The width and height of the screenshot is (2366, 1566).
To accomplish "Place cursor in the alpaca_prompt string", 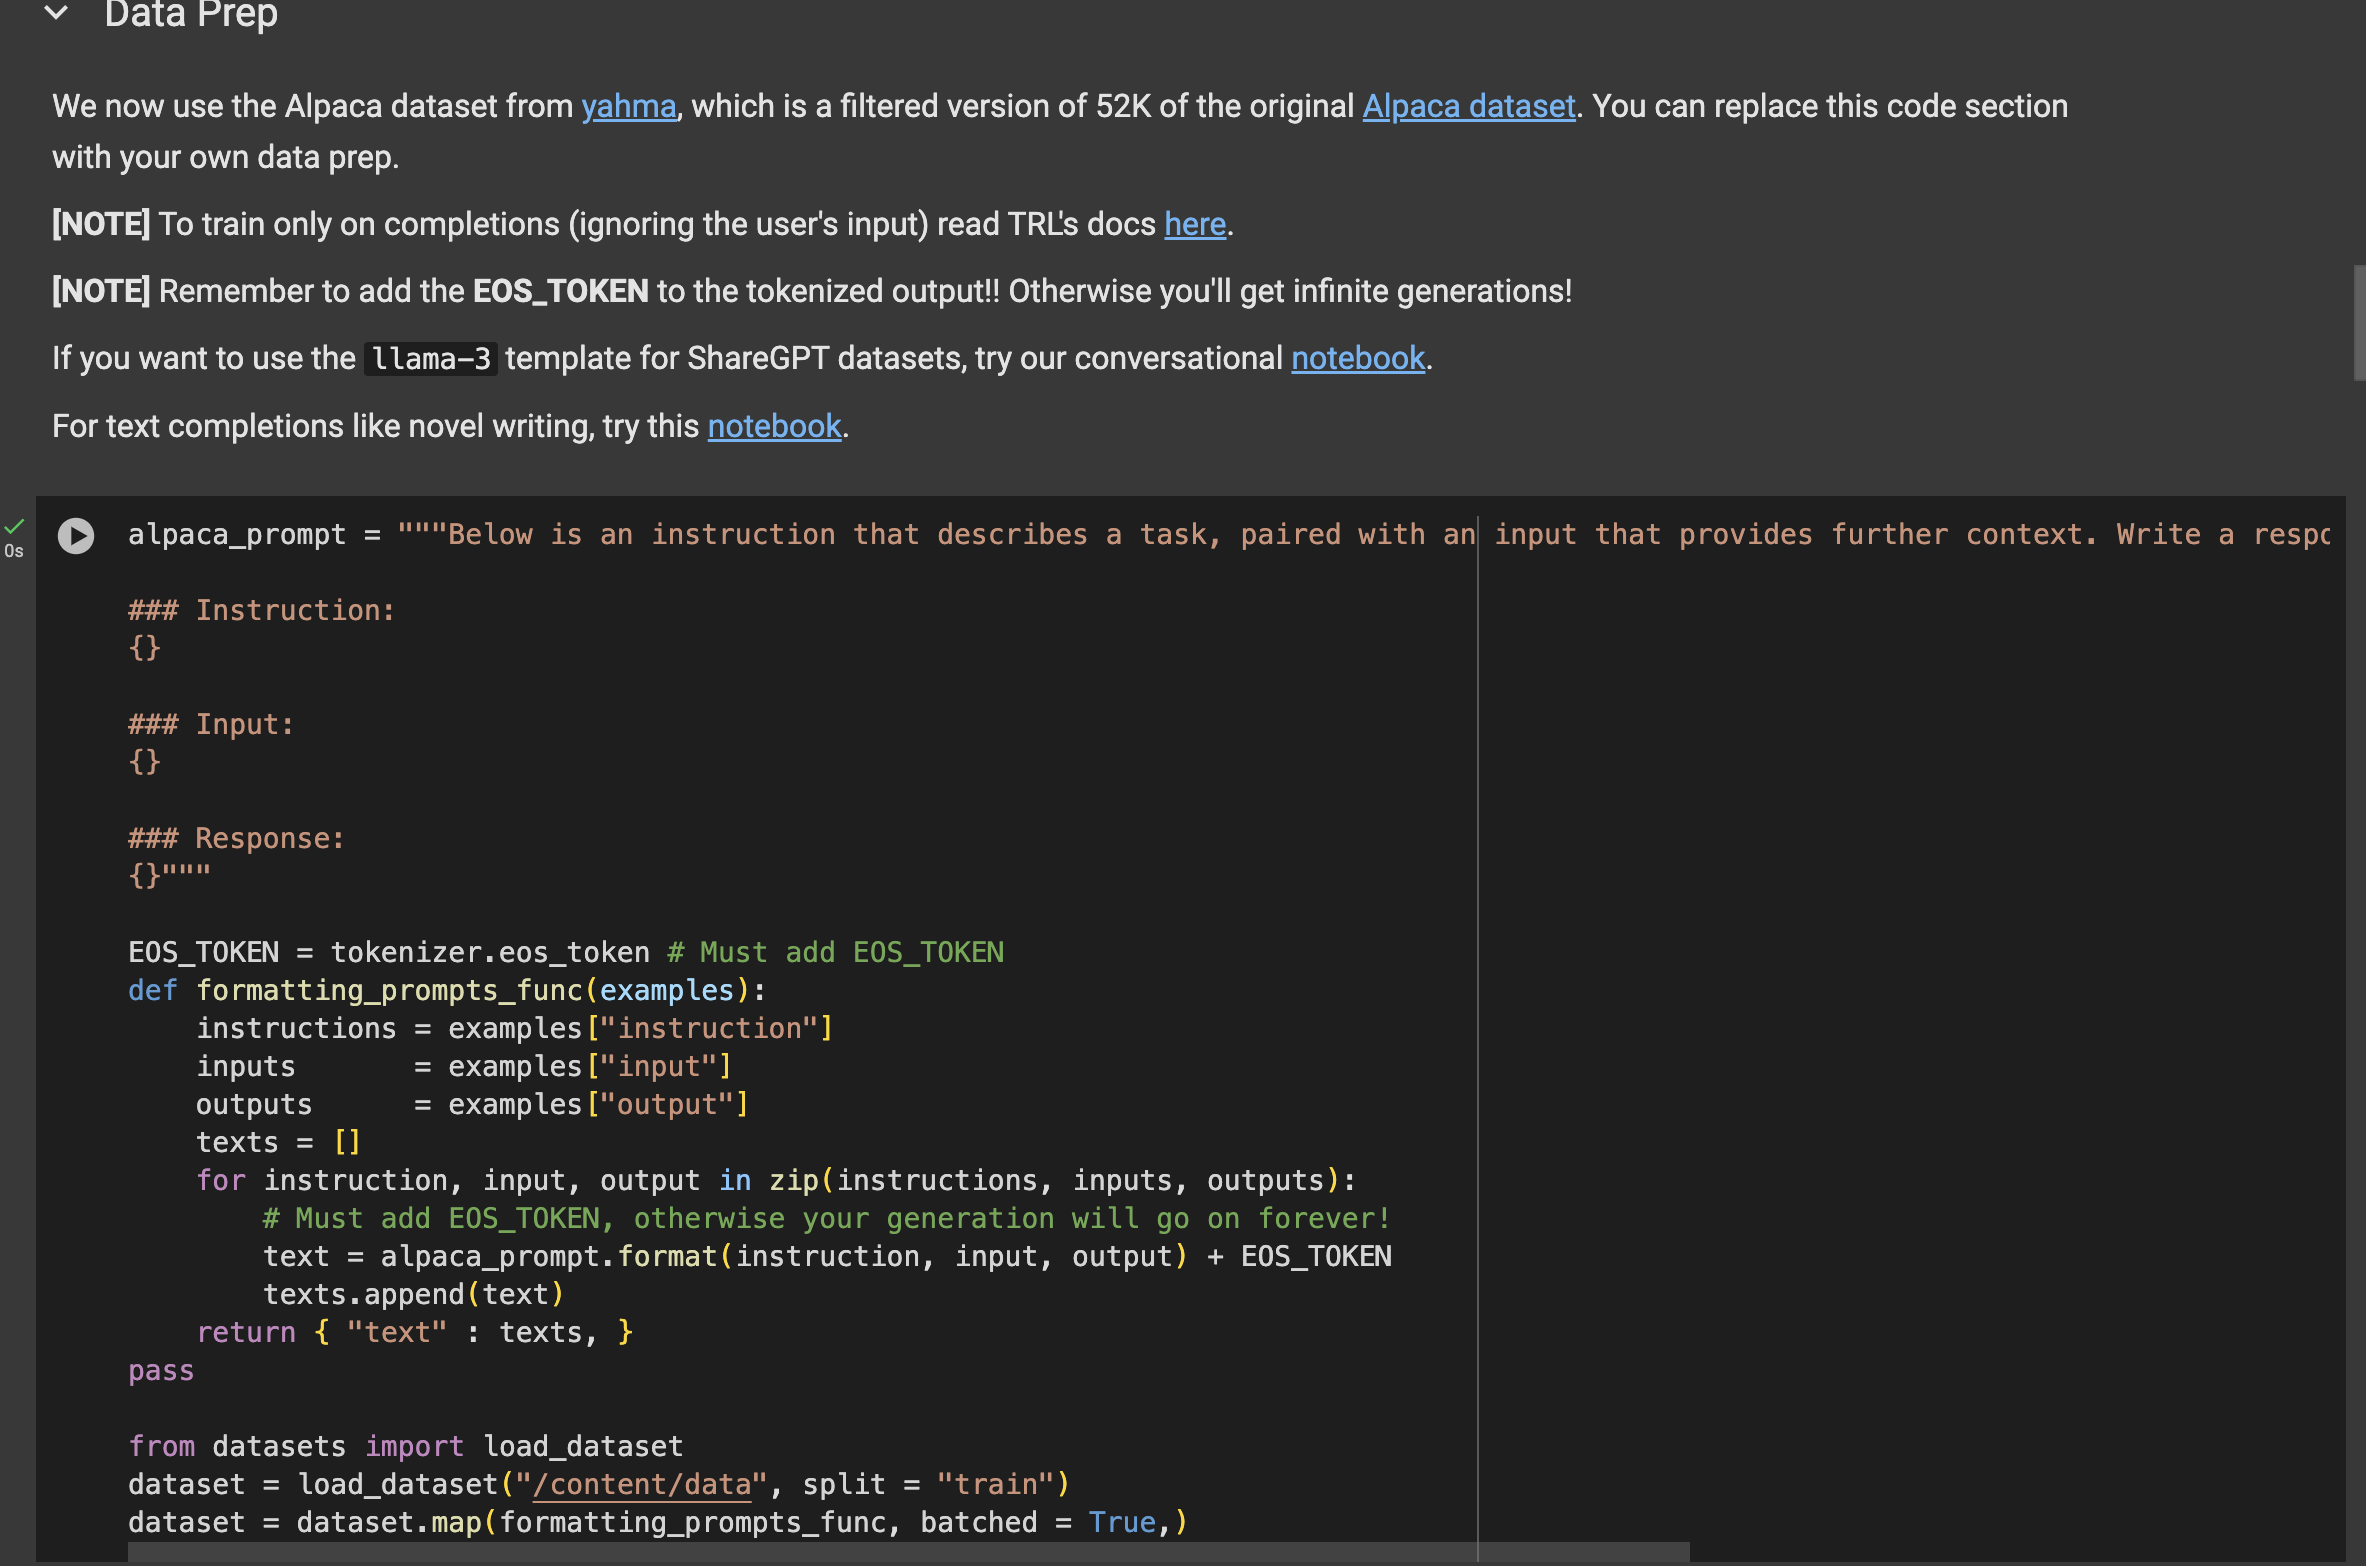I will 700,534.
